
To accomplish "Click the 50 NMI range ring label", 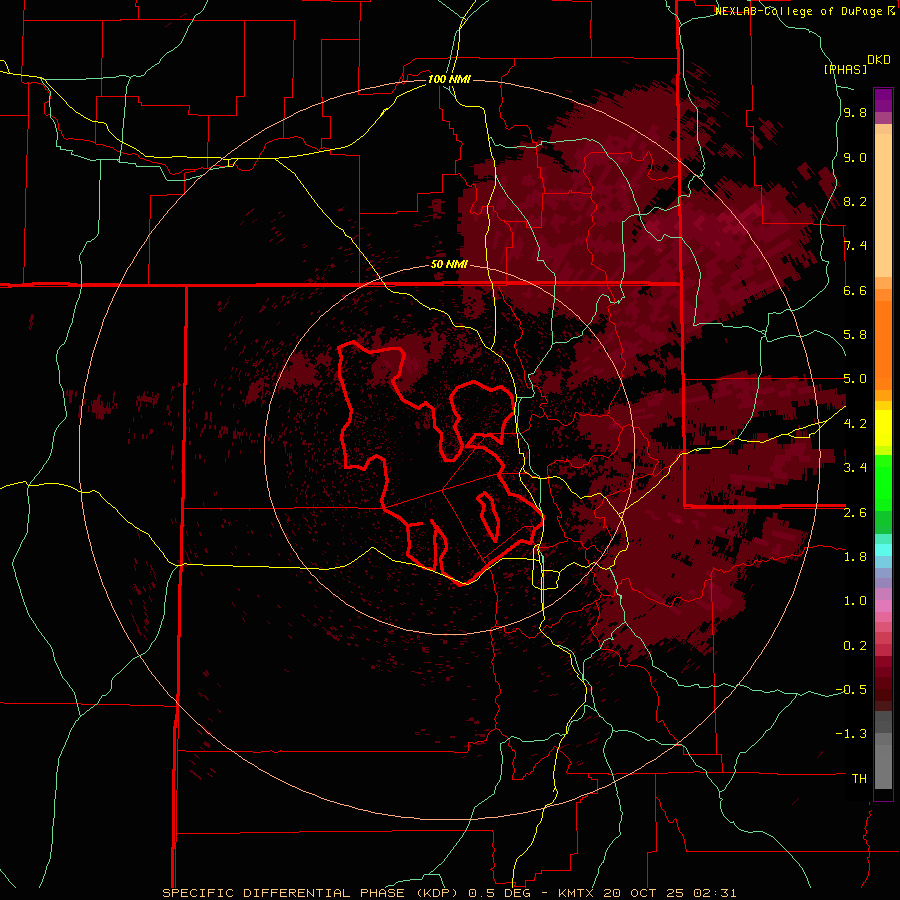I will click(x=449, y=265).
